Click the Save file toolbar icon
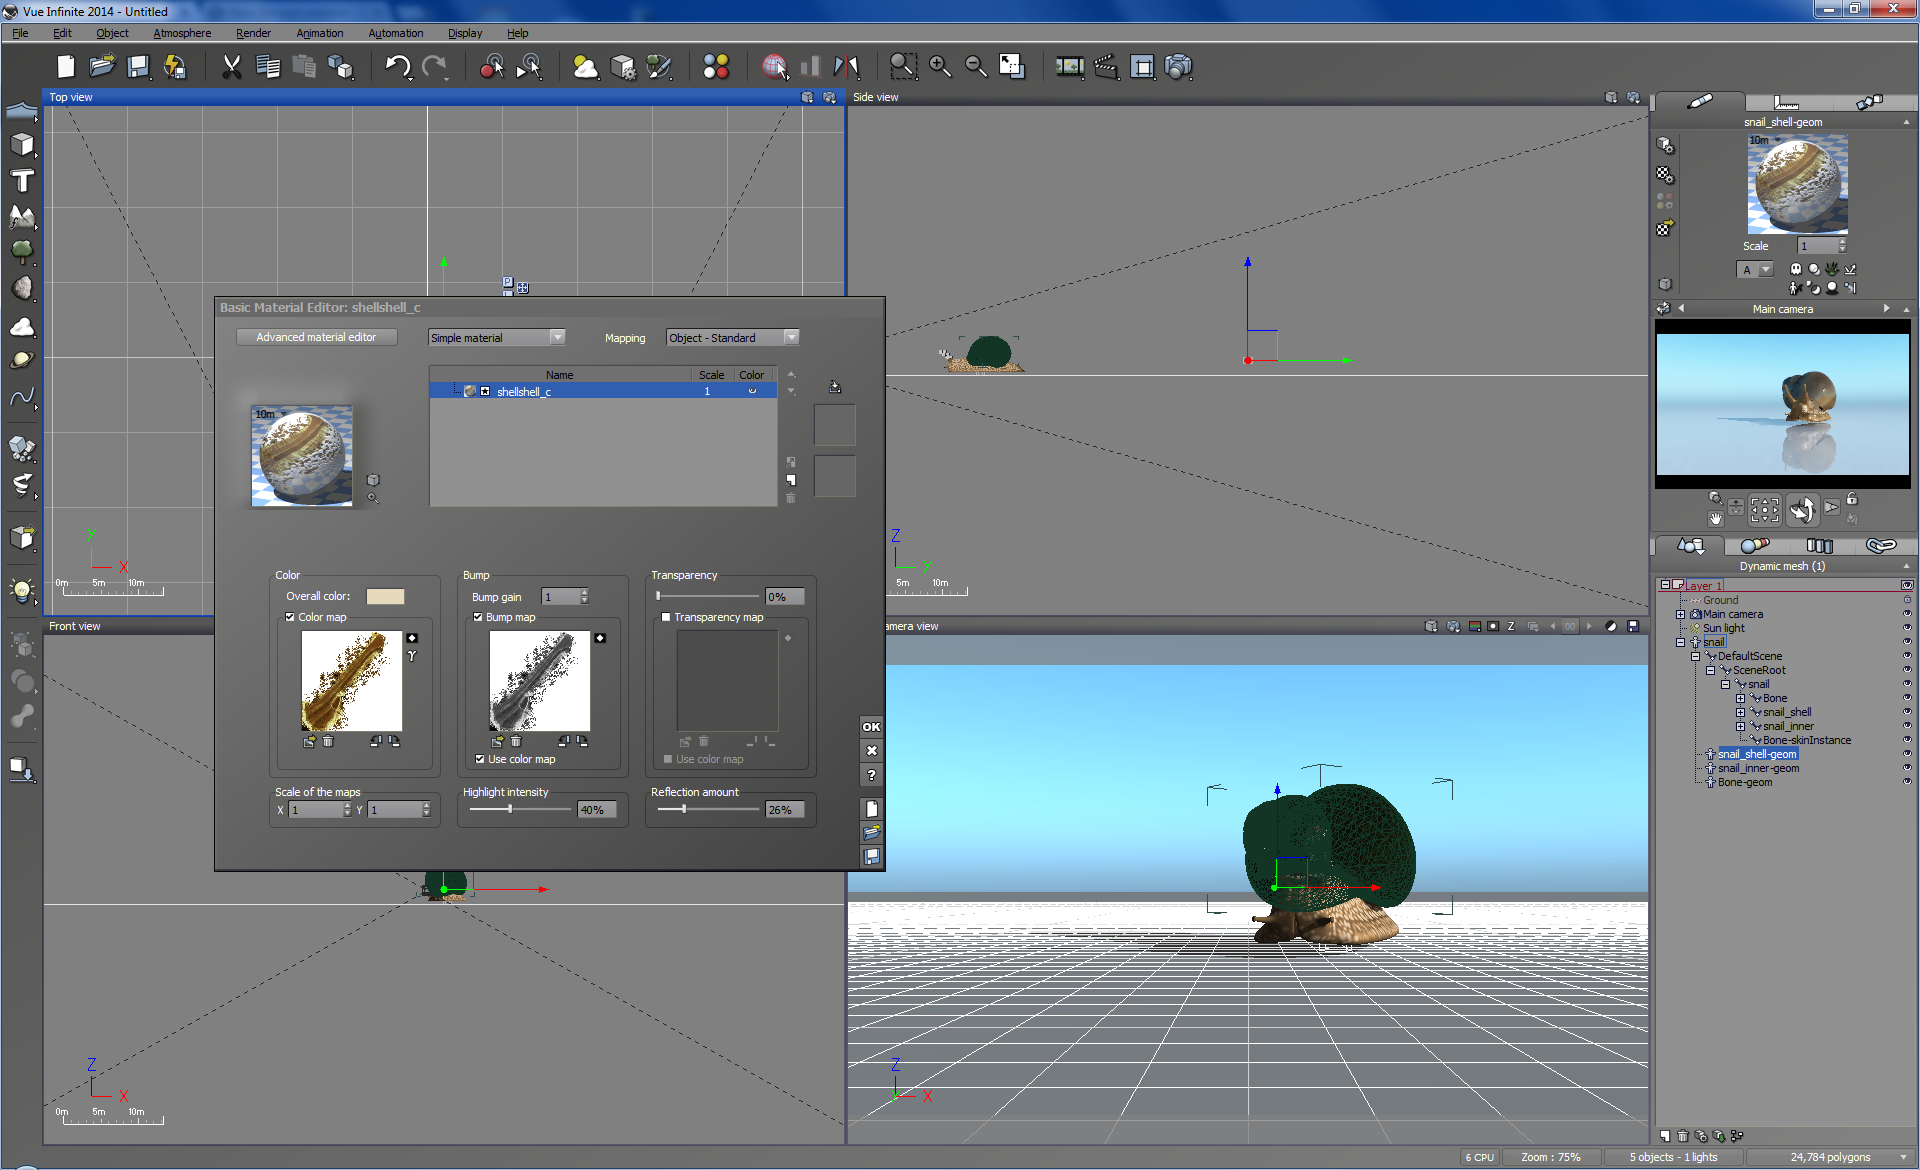 pos(138,67)
